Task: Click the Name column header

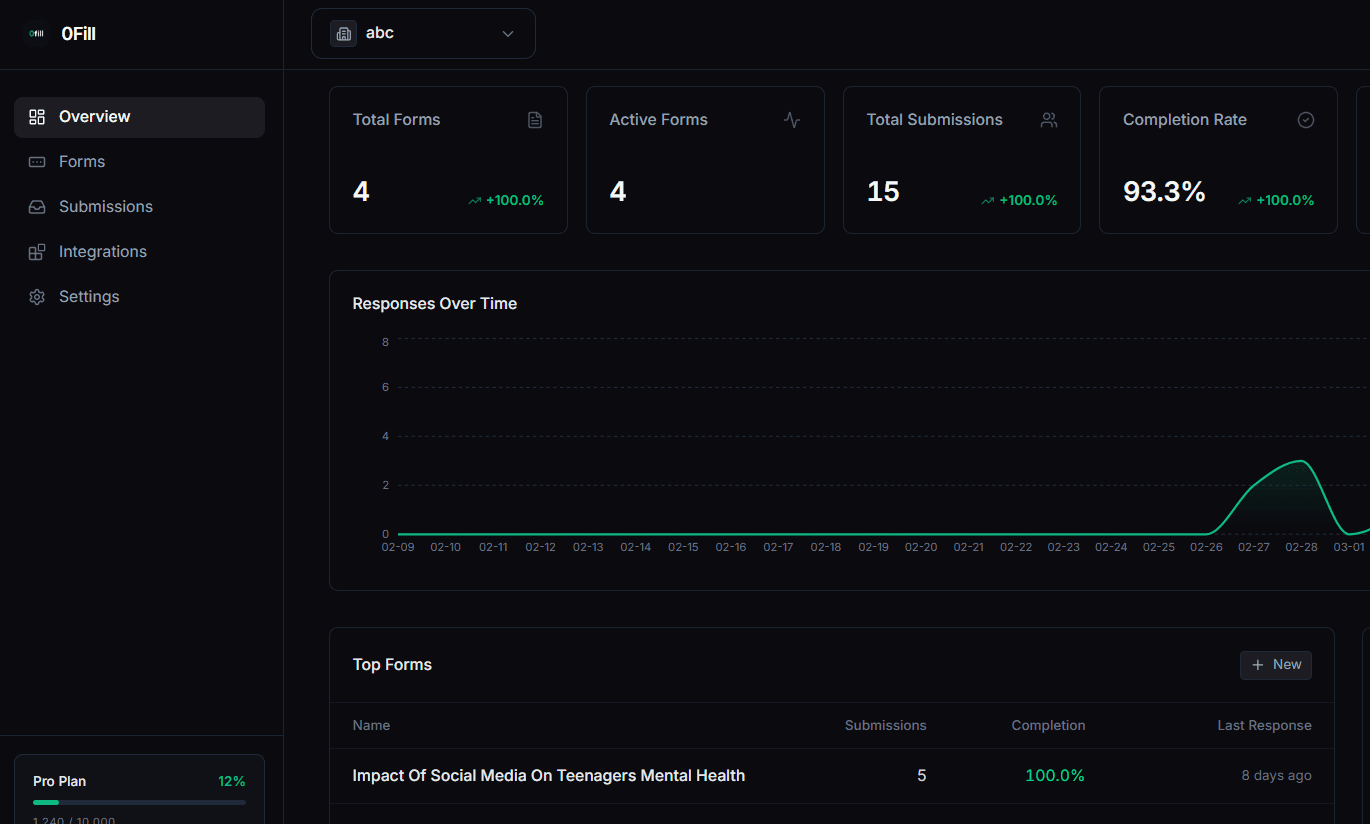Action: (x=371, y=726)
